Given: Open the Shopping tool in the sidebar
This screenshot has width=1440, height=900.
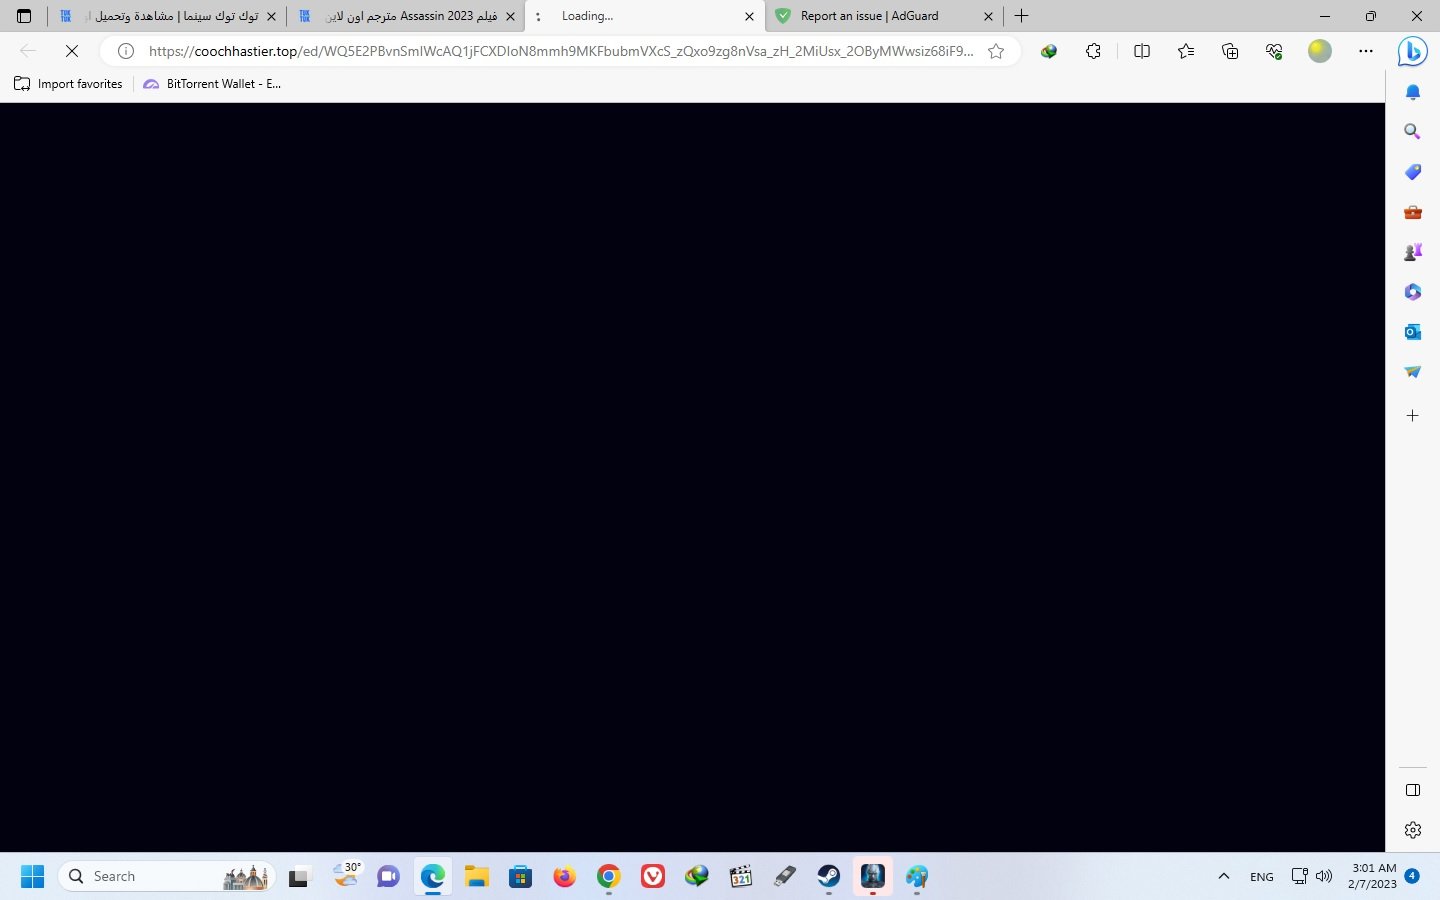Looking at the screenshot, I should (1412, 171).
